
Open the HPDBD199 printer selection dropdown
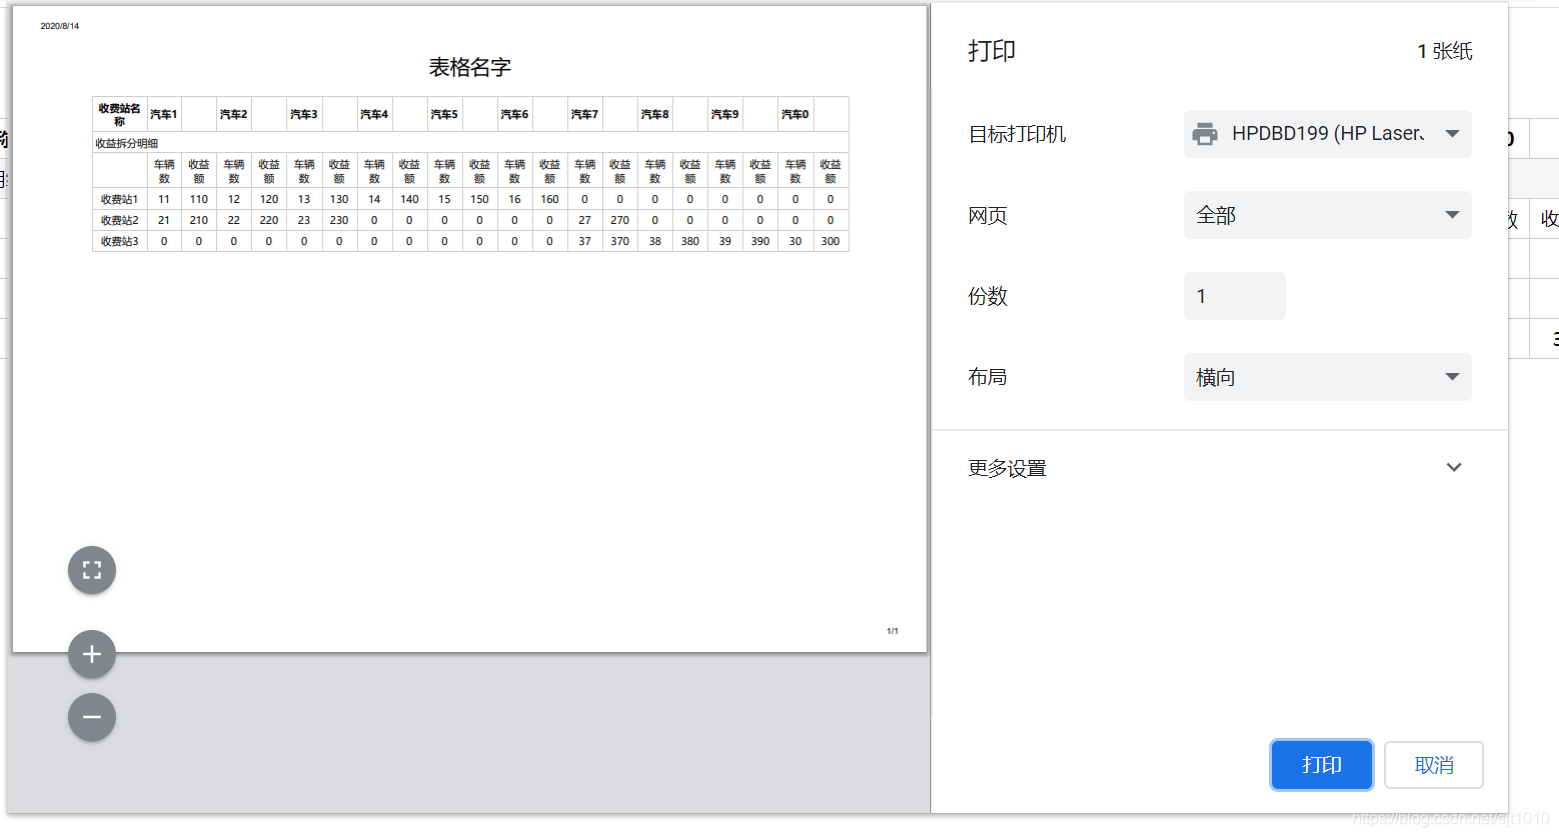(x=1327, y=133)
